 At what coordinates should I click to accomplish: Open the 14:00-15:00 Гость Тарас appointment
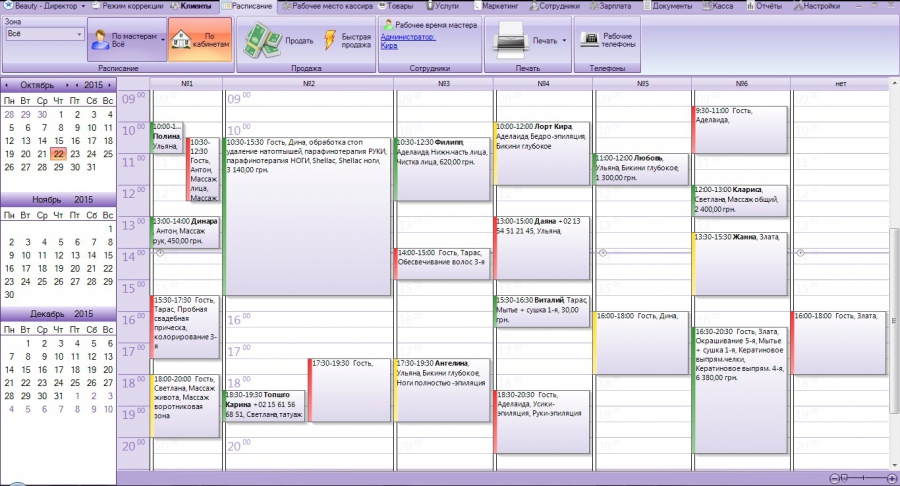coord(442,263)
